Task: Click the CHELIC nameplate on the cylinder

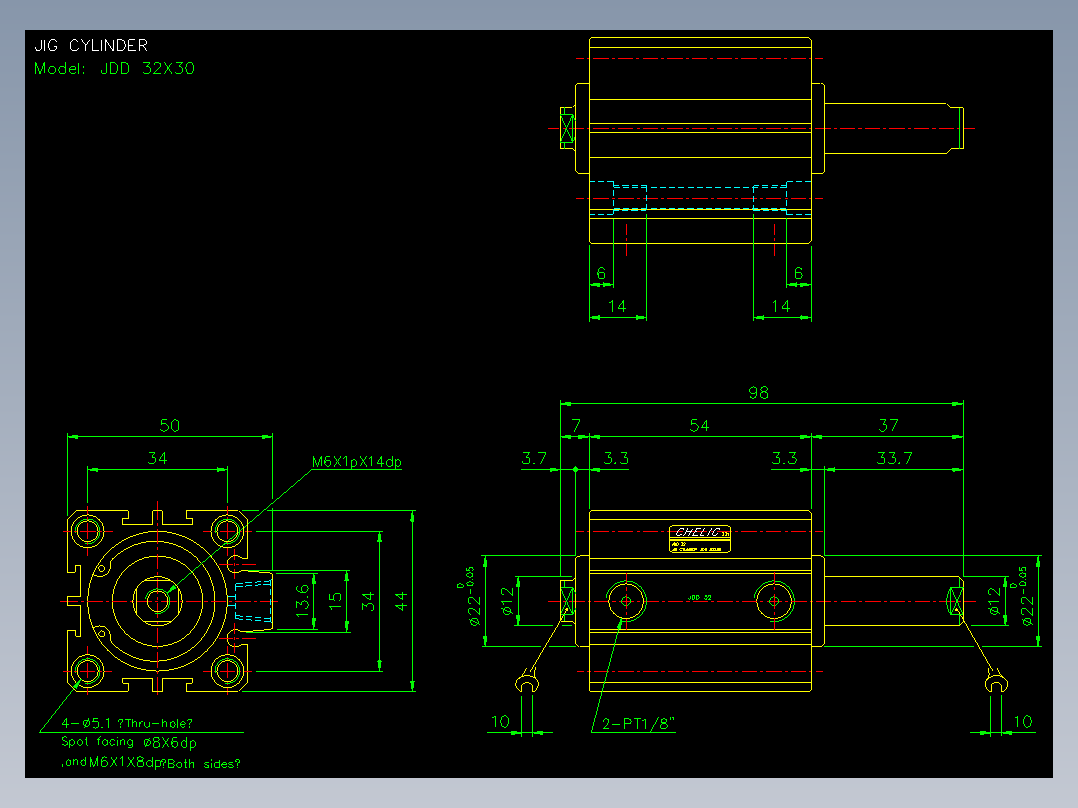Action: tap(700, 538)
